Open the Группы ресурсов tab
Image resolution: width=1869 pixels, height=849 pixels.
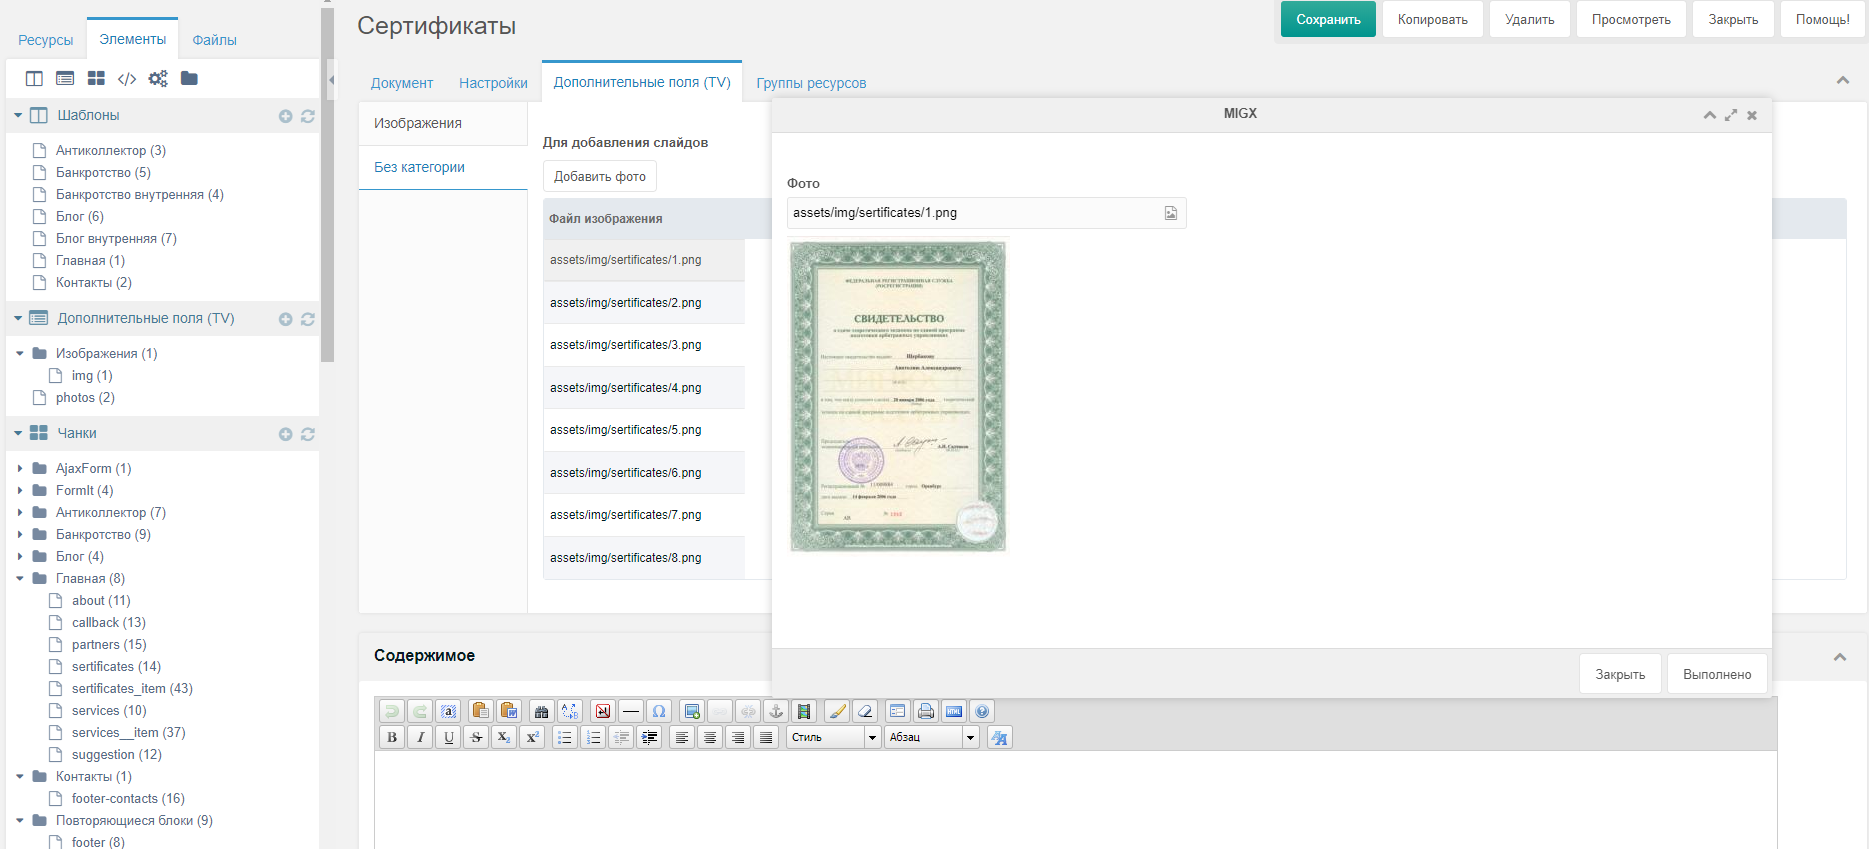[811, 83]
